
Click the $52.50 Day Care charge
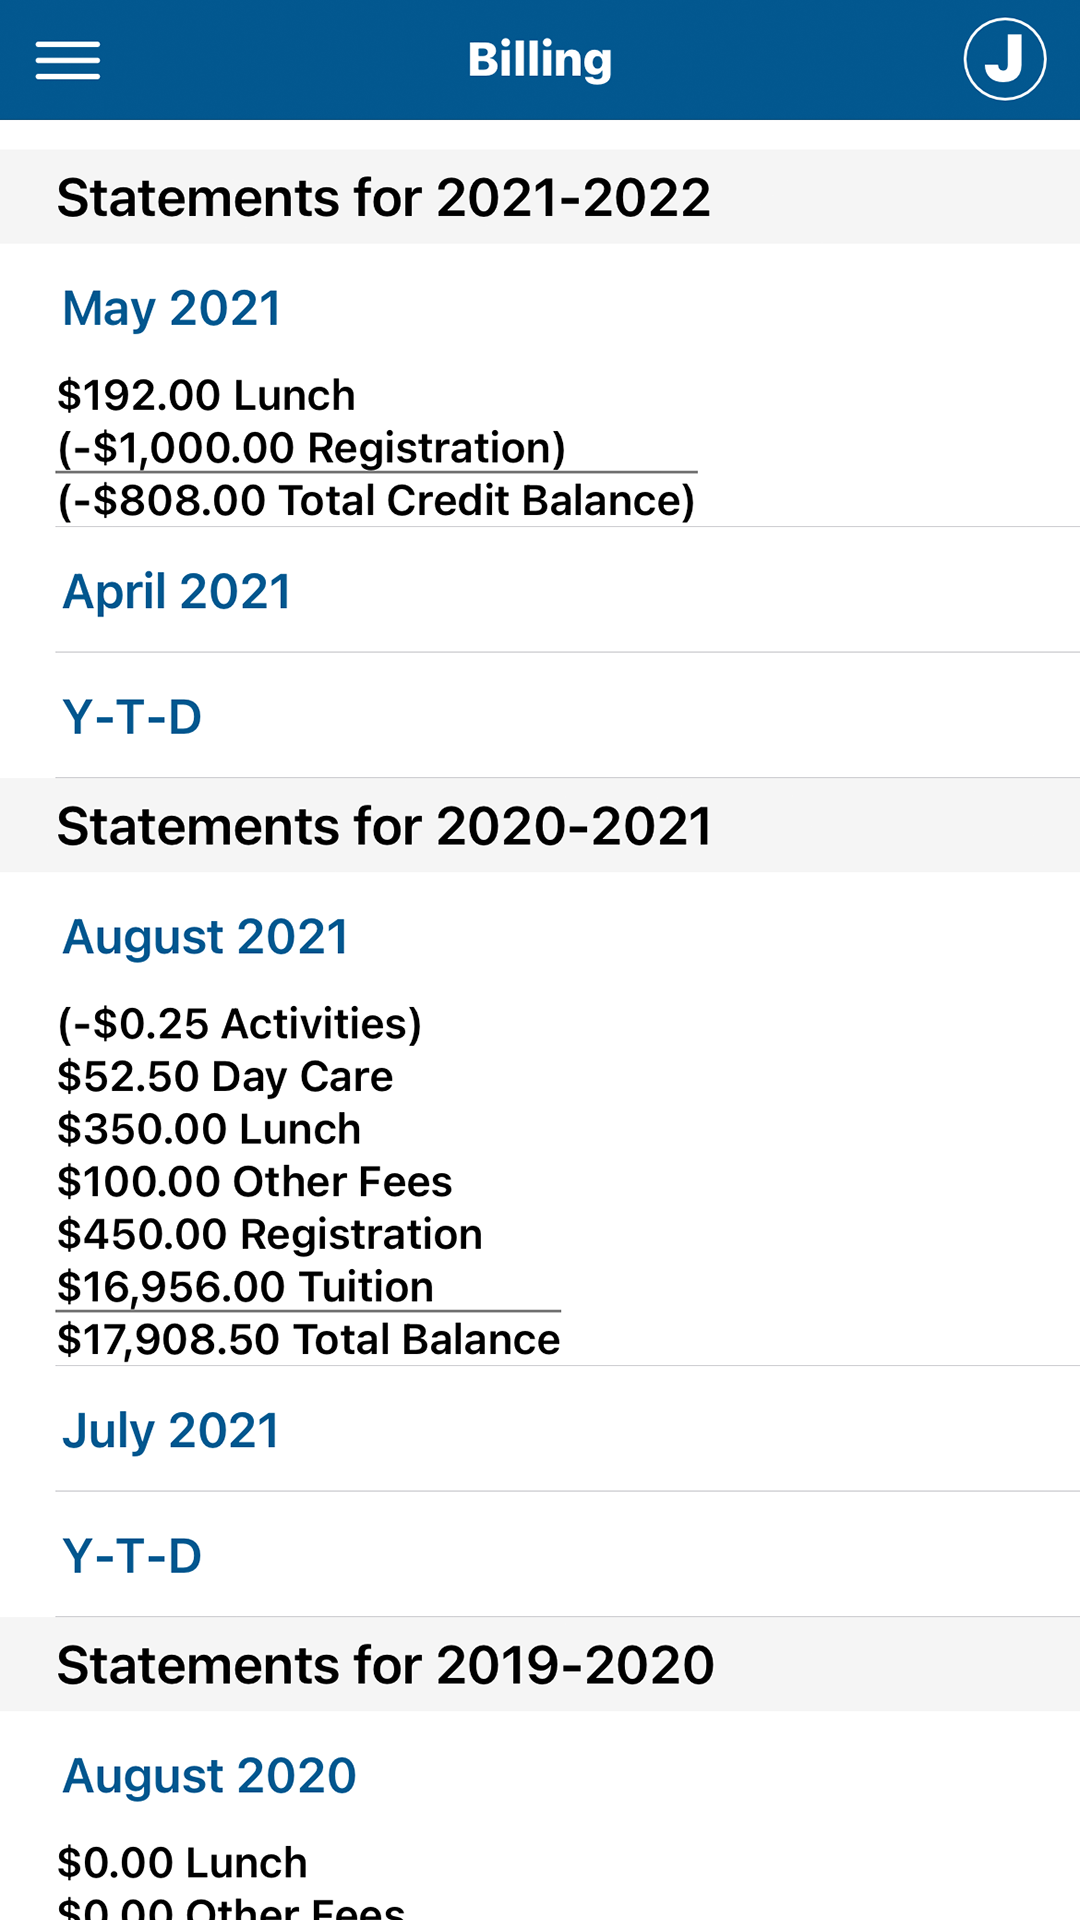click(x=225, y=1077)
